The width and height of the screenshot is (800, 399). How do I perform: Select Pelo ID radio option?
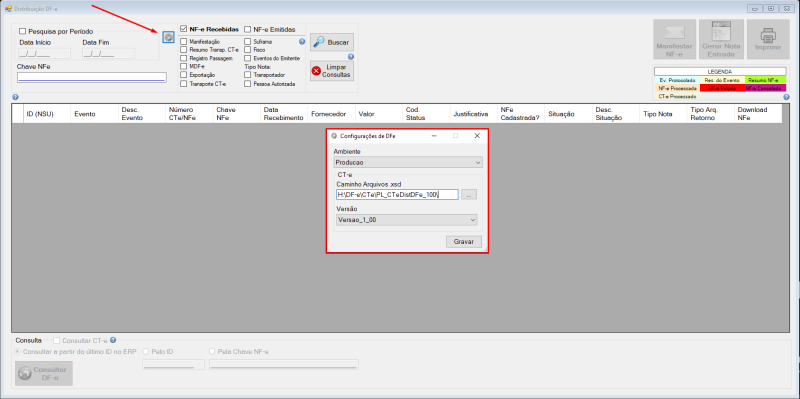coord(146,351)
